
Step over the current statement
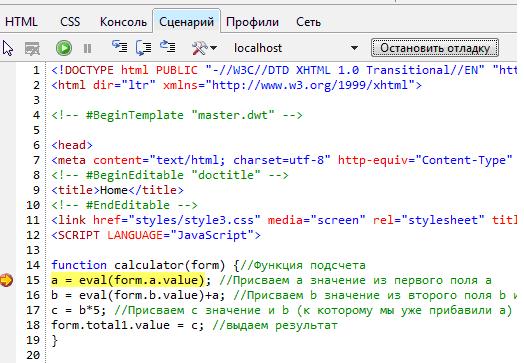tap(144, 47)
